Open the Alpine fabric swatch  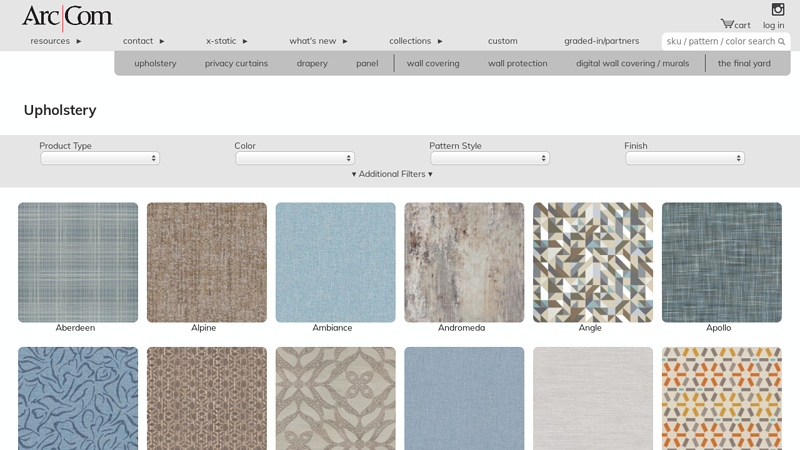tap(207, 262)
